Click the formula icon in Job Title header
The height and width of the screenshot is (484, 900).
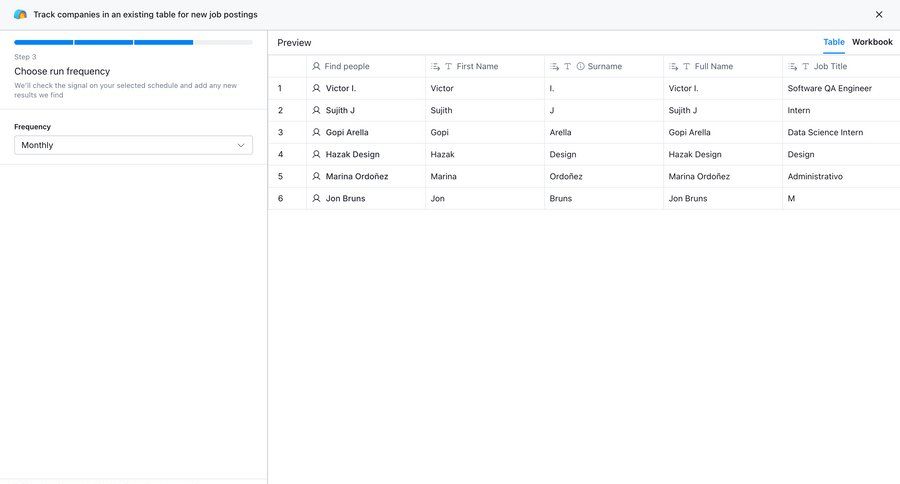coord(792,67)
